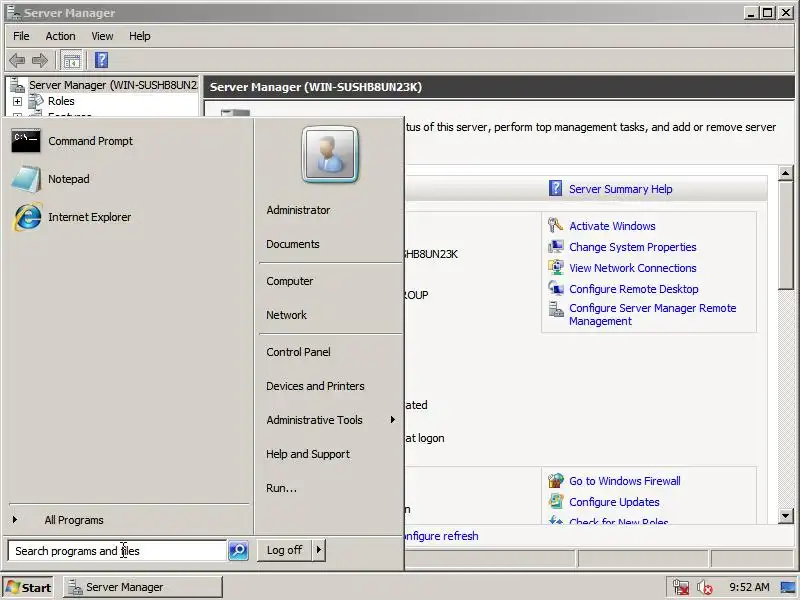Open Configure Remote Desktop link
The image size is (800, 600).
tap(634, 289)
